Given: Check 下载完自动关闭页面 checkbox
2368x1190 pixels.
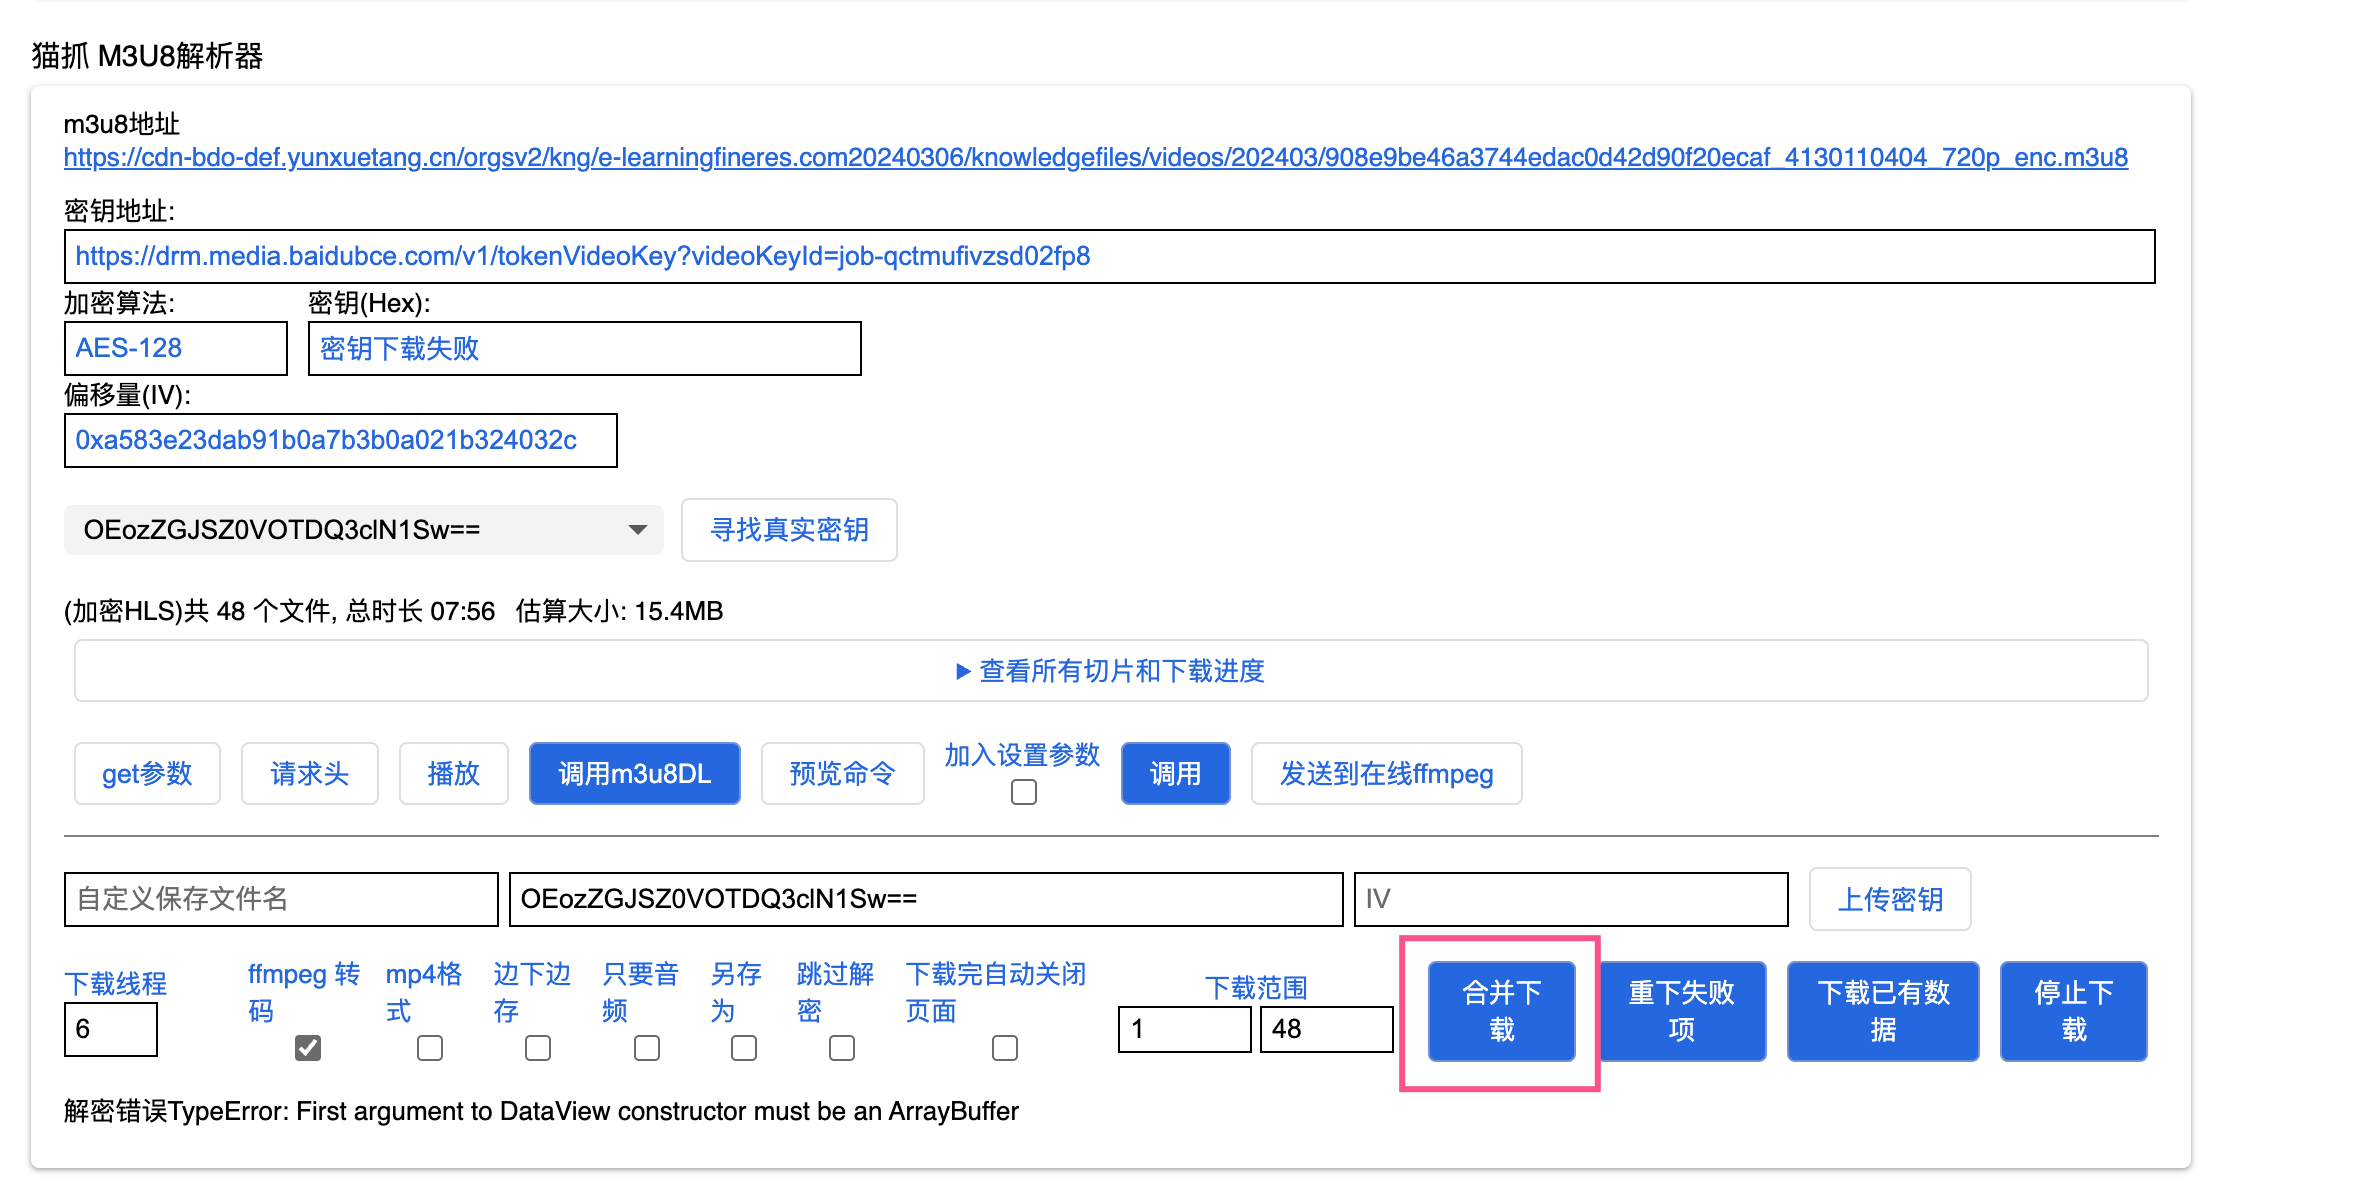Looking at the screenshot, I should [1005, 1047].
